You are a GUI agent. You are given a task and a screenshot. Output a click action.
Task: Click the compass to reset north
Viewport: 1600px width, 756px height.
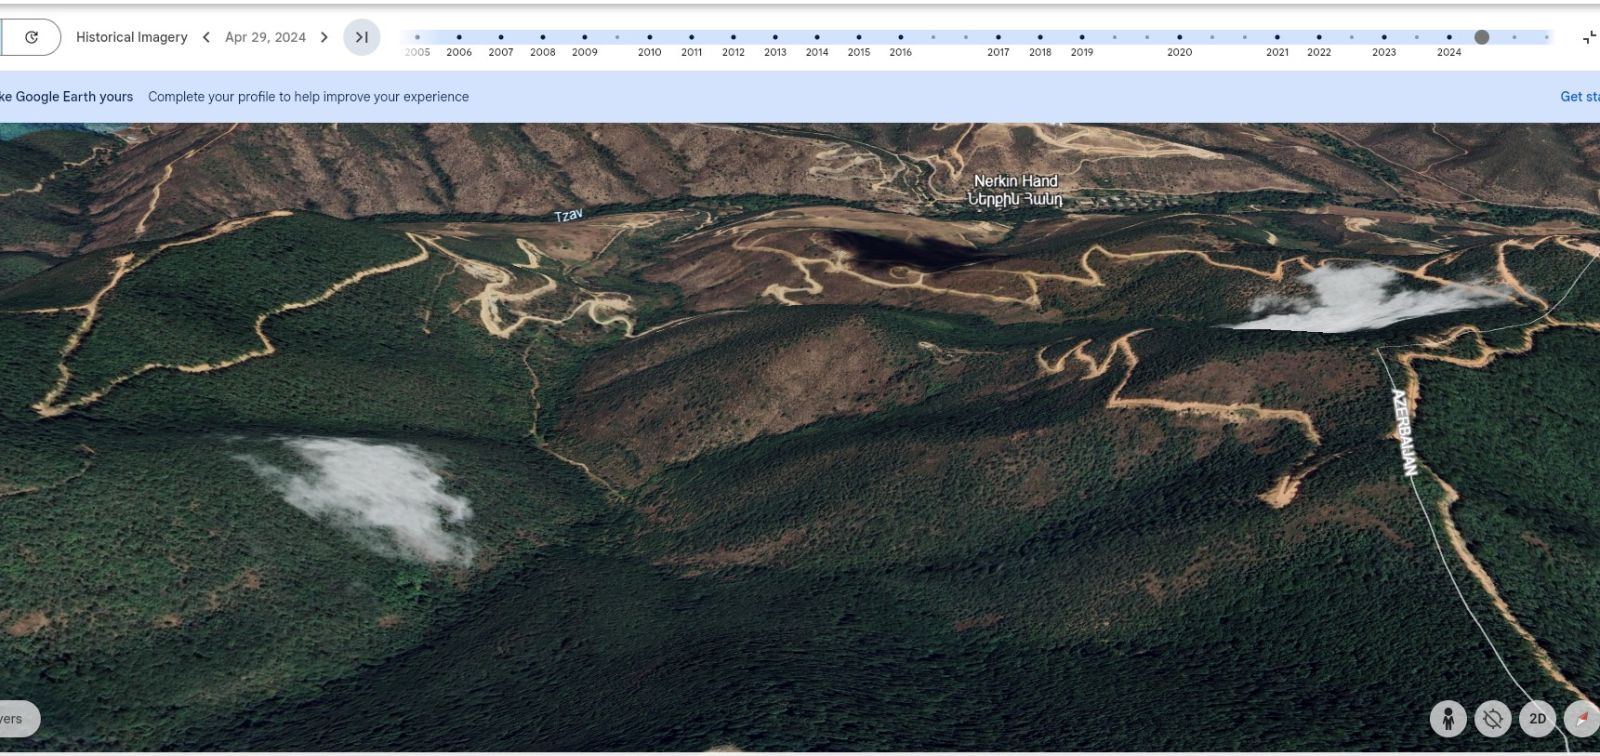[x=1582, y=718]
